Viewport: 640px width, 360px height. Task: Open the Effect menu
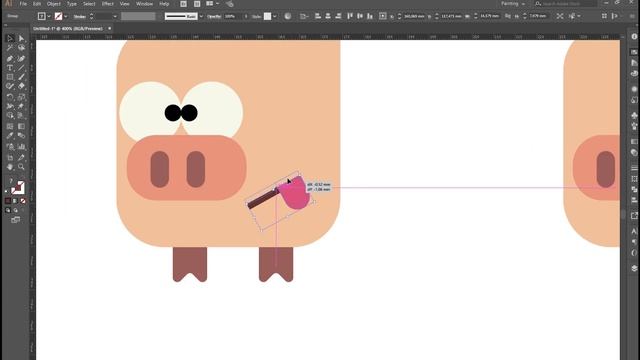107,4
